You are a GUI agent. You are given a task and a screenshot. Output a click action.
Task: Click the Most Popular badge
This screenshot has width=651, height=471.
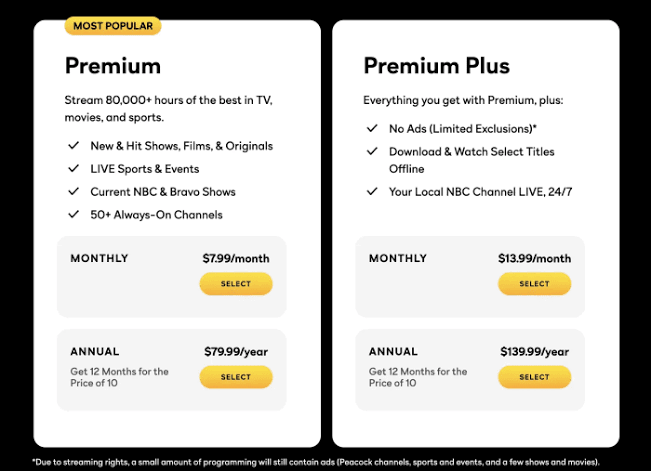(113, 26)
